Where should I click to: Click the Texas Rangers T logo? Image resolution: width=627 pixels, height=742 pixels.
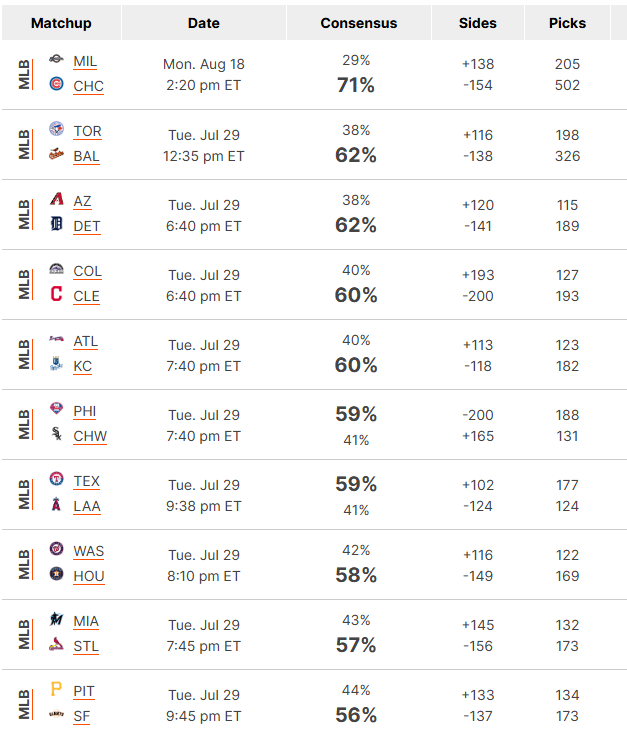(56, 479)
